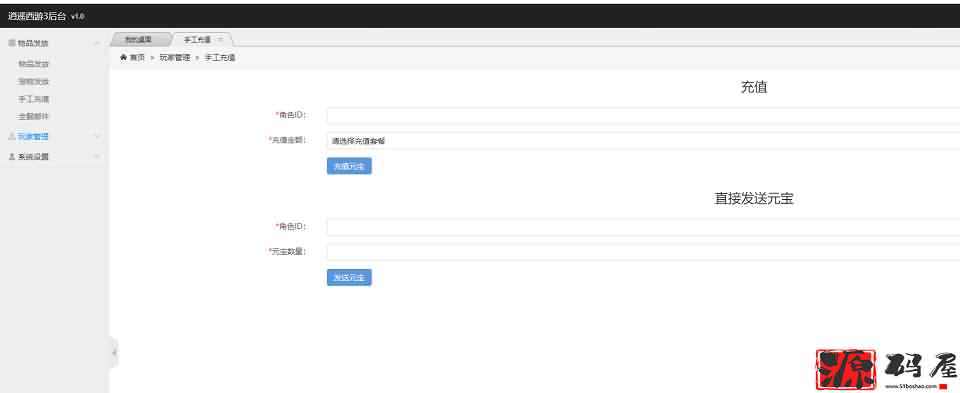Expand the 系统设置 sidebar group arrow
The height and width of the screenshot is (393, 960).
coord(97,157)
